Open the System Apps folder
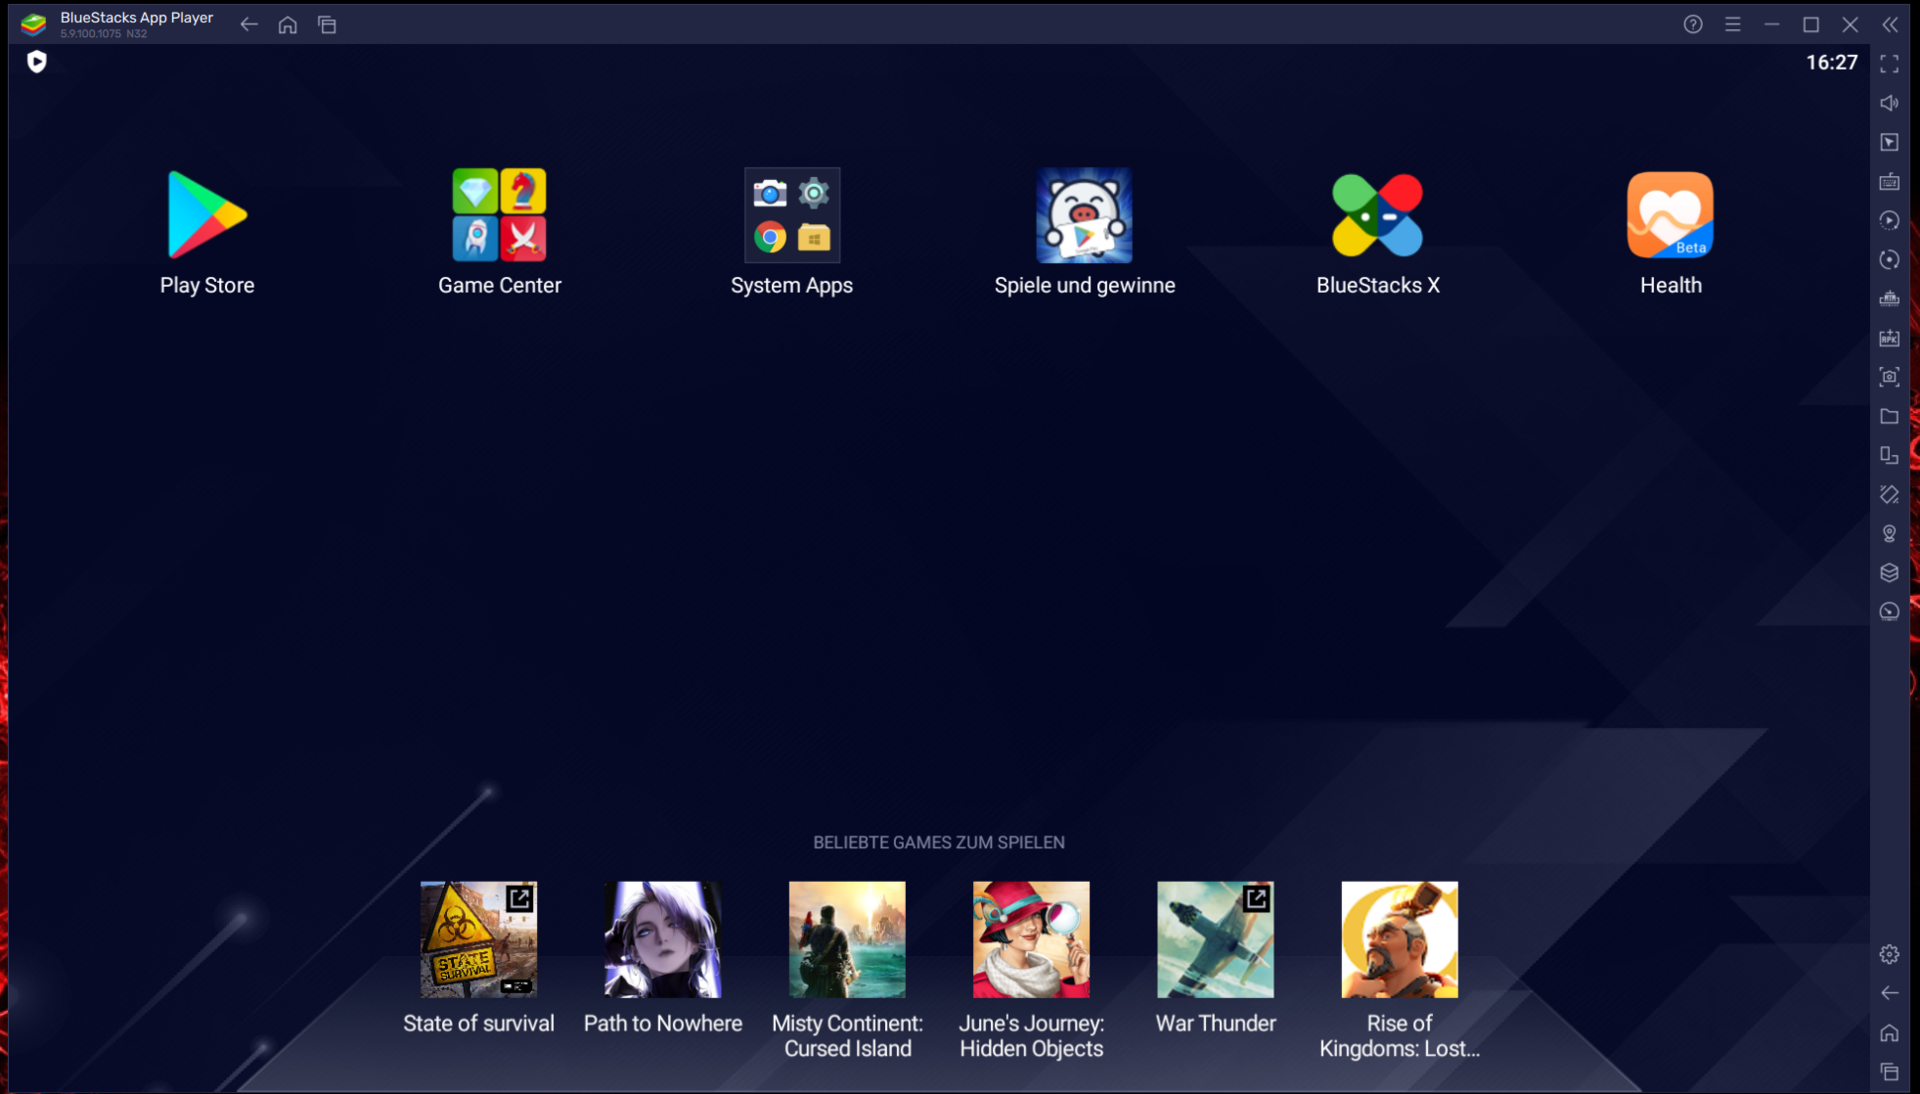The width and height of the screenshot is (1920, 1094). coord(791,215)
